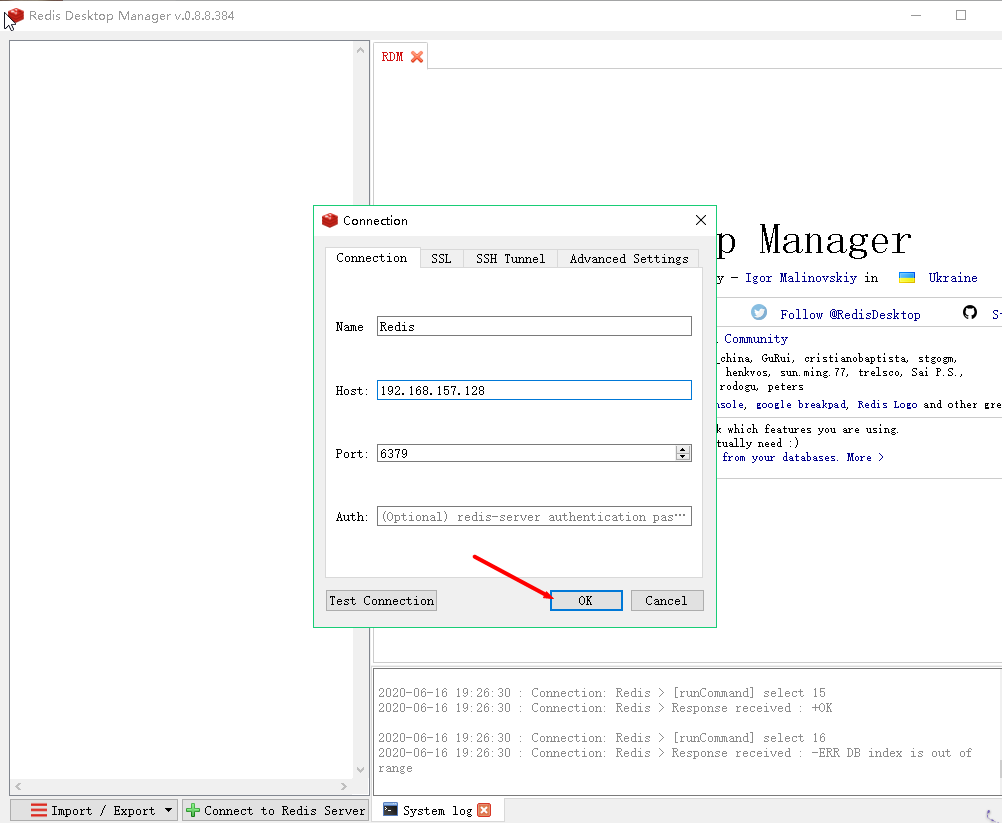Screen dimensions: 1002x823
Task: Switch to the SSH Tunnel tab
Action: [511, 258]
